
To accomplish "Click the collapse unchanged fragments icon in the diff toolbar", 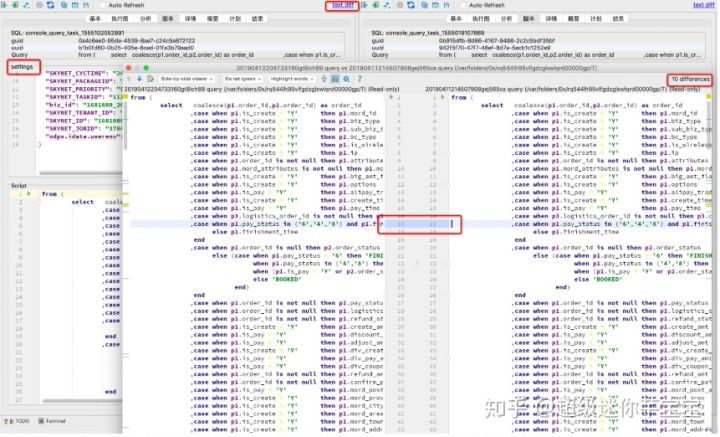I will (324, 79).
